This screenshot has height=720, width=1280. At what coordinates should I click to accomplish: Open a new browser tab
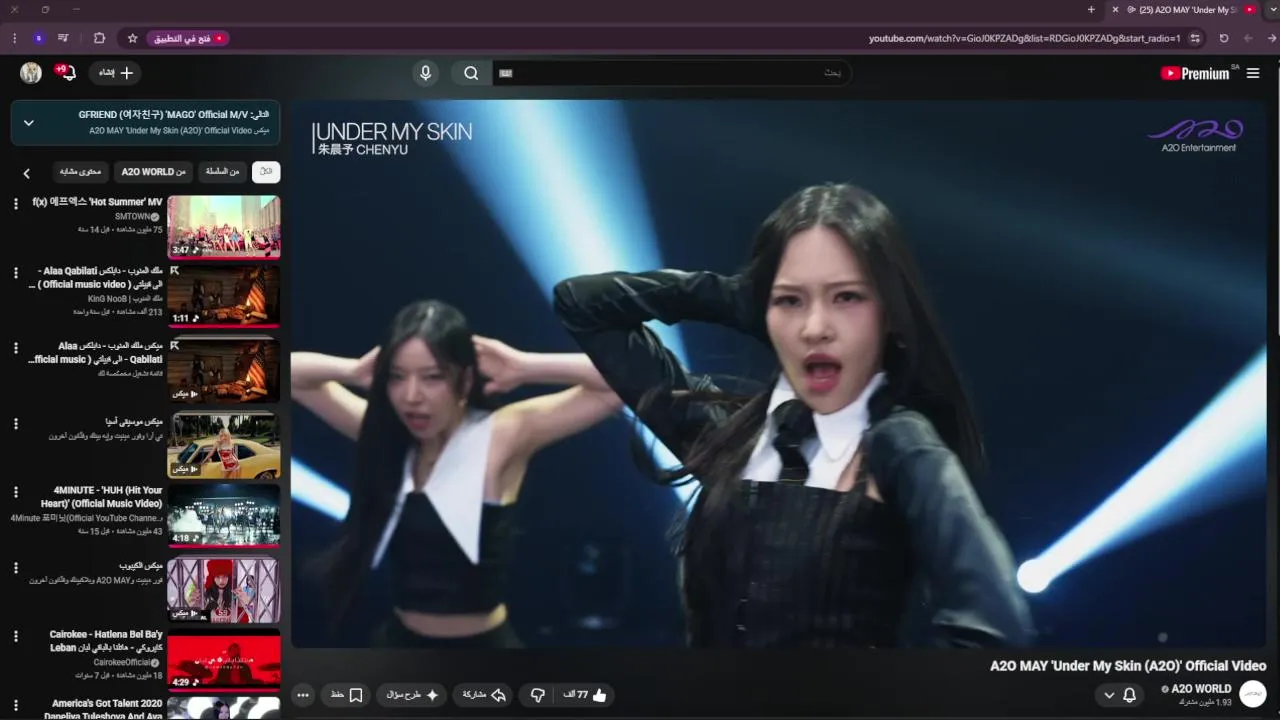(x=1091, y=10)
